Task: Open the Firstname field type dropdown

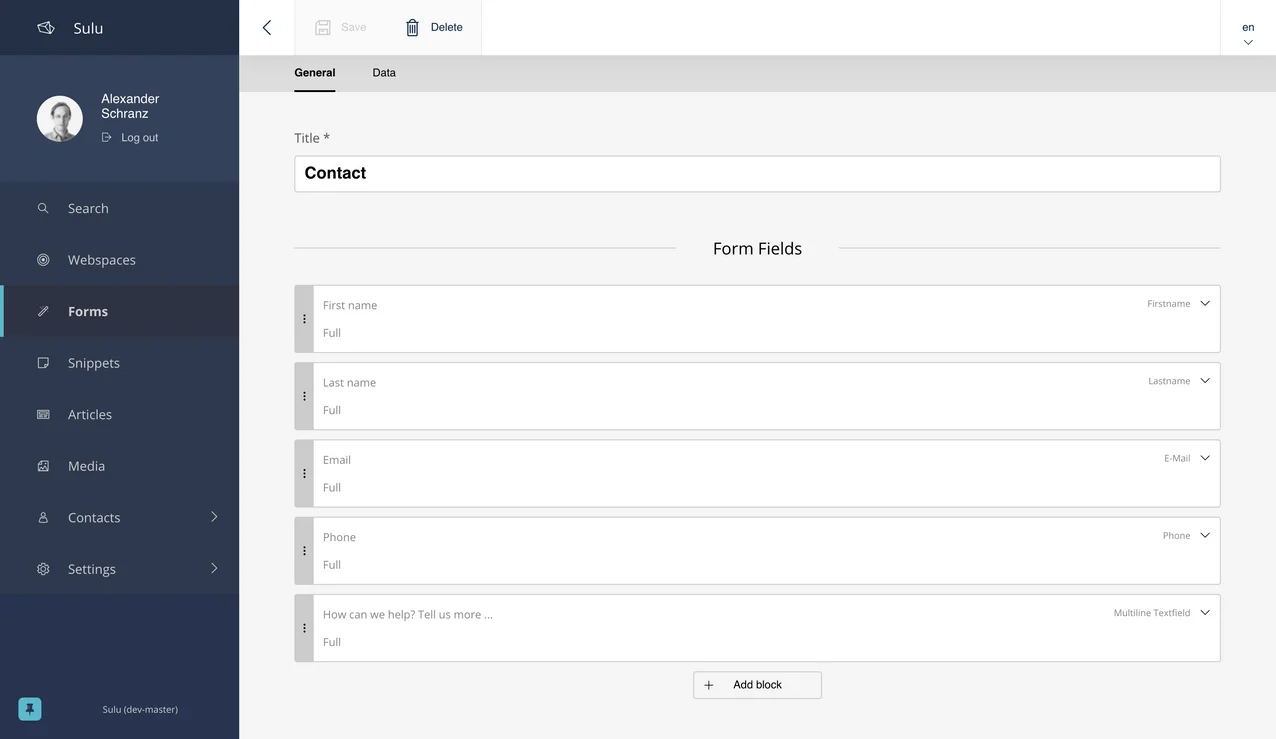Action: pos(1204,302)
